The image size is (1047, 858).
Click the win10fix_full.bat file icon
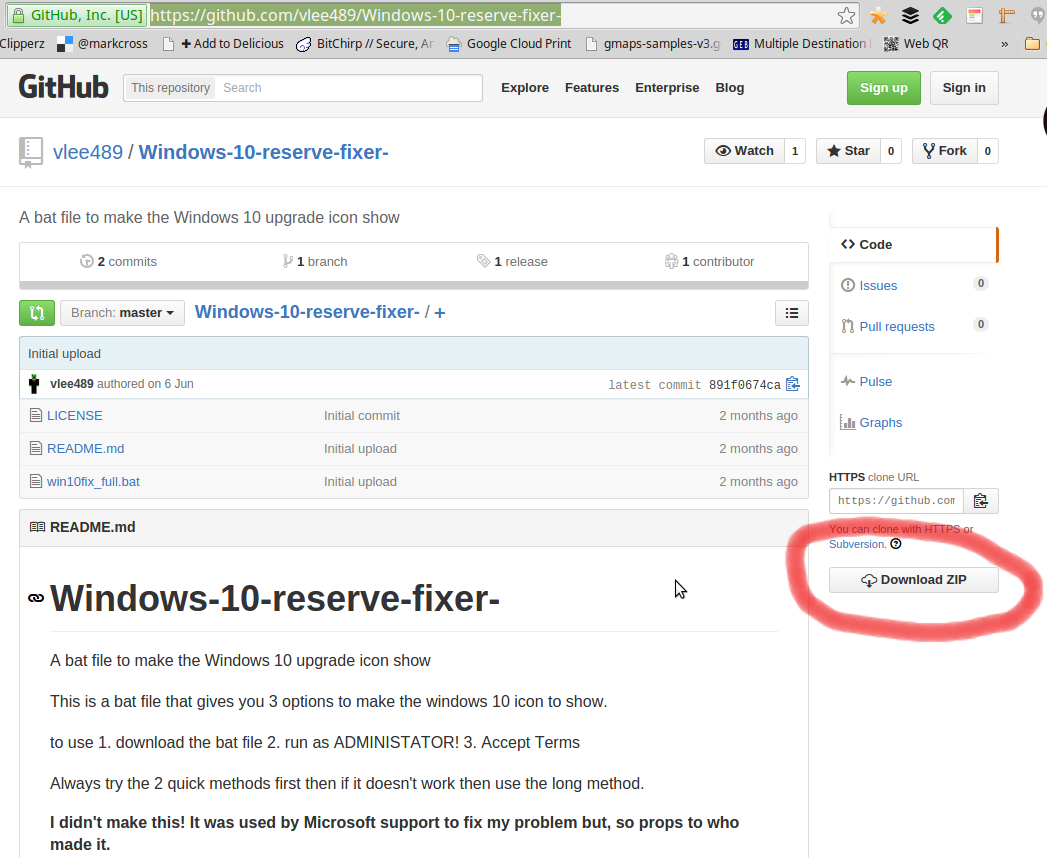click(x=35, y=481)
